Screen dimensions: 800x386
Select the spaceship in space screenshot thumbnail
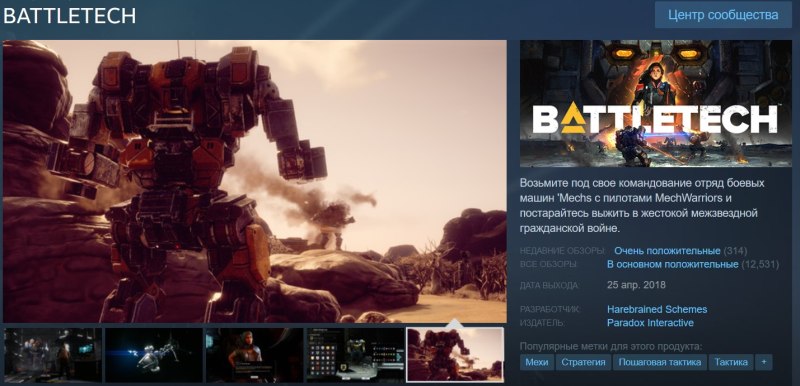point(154,355)
